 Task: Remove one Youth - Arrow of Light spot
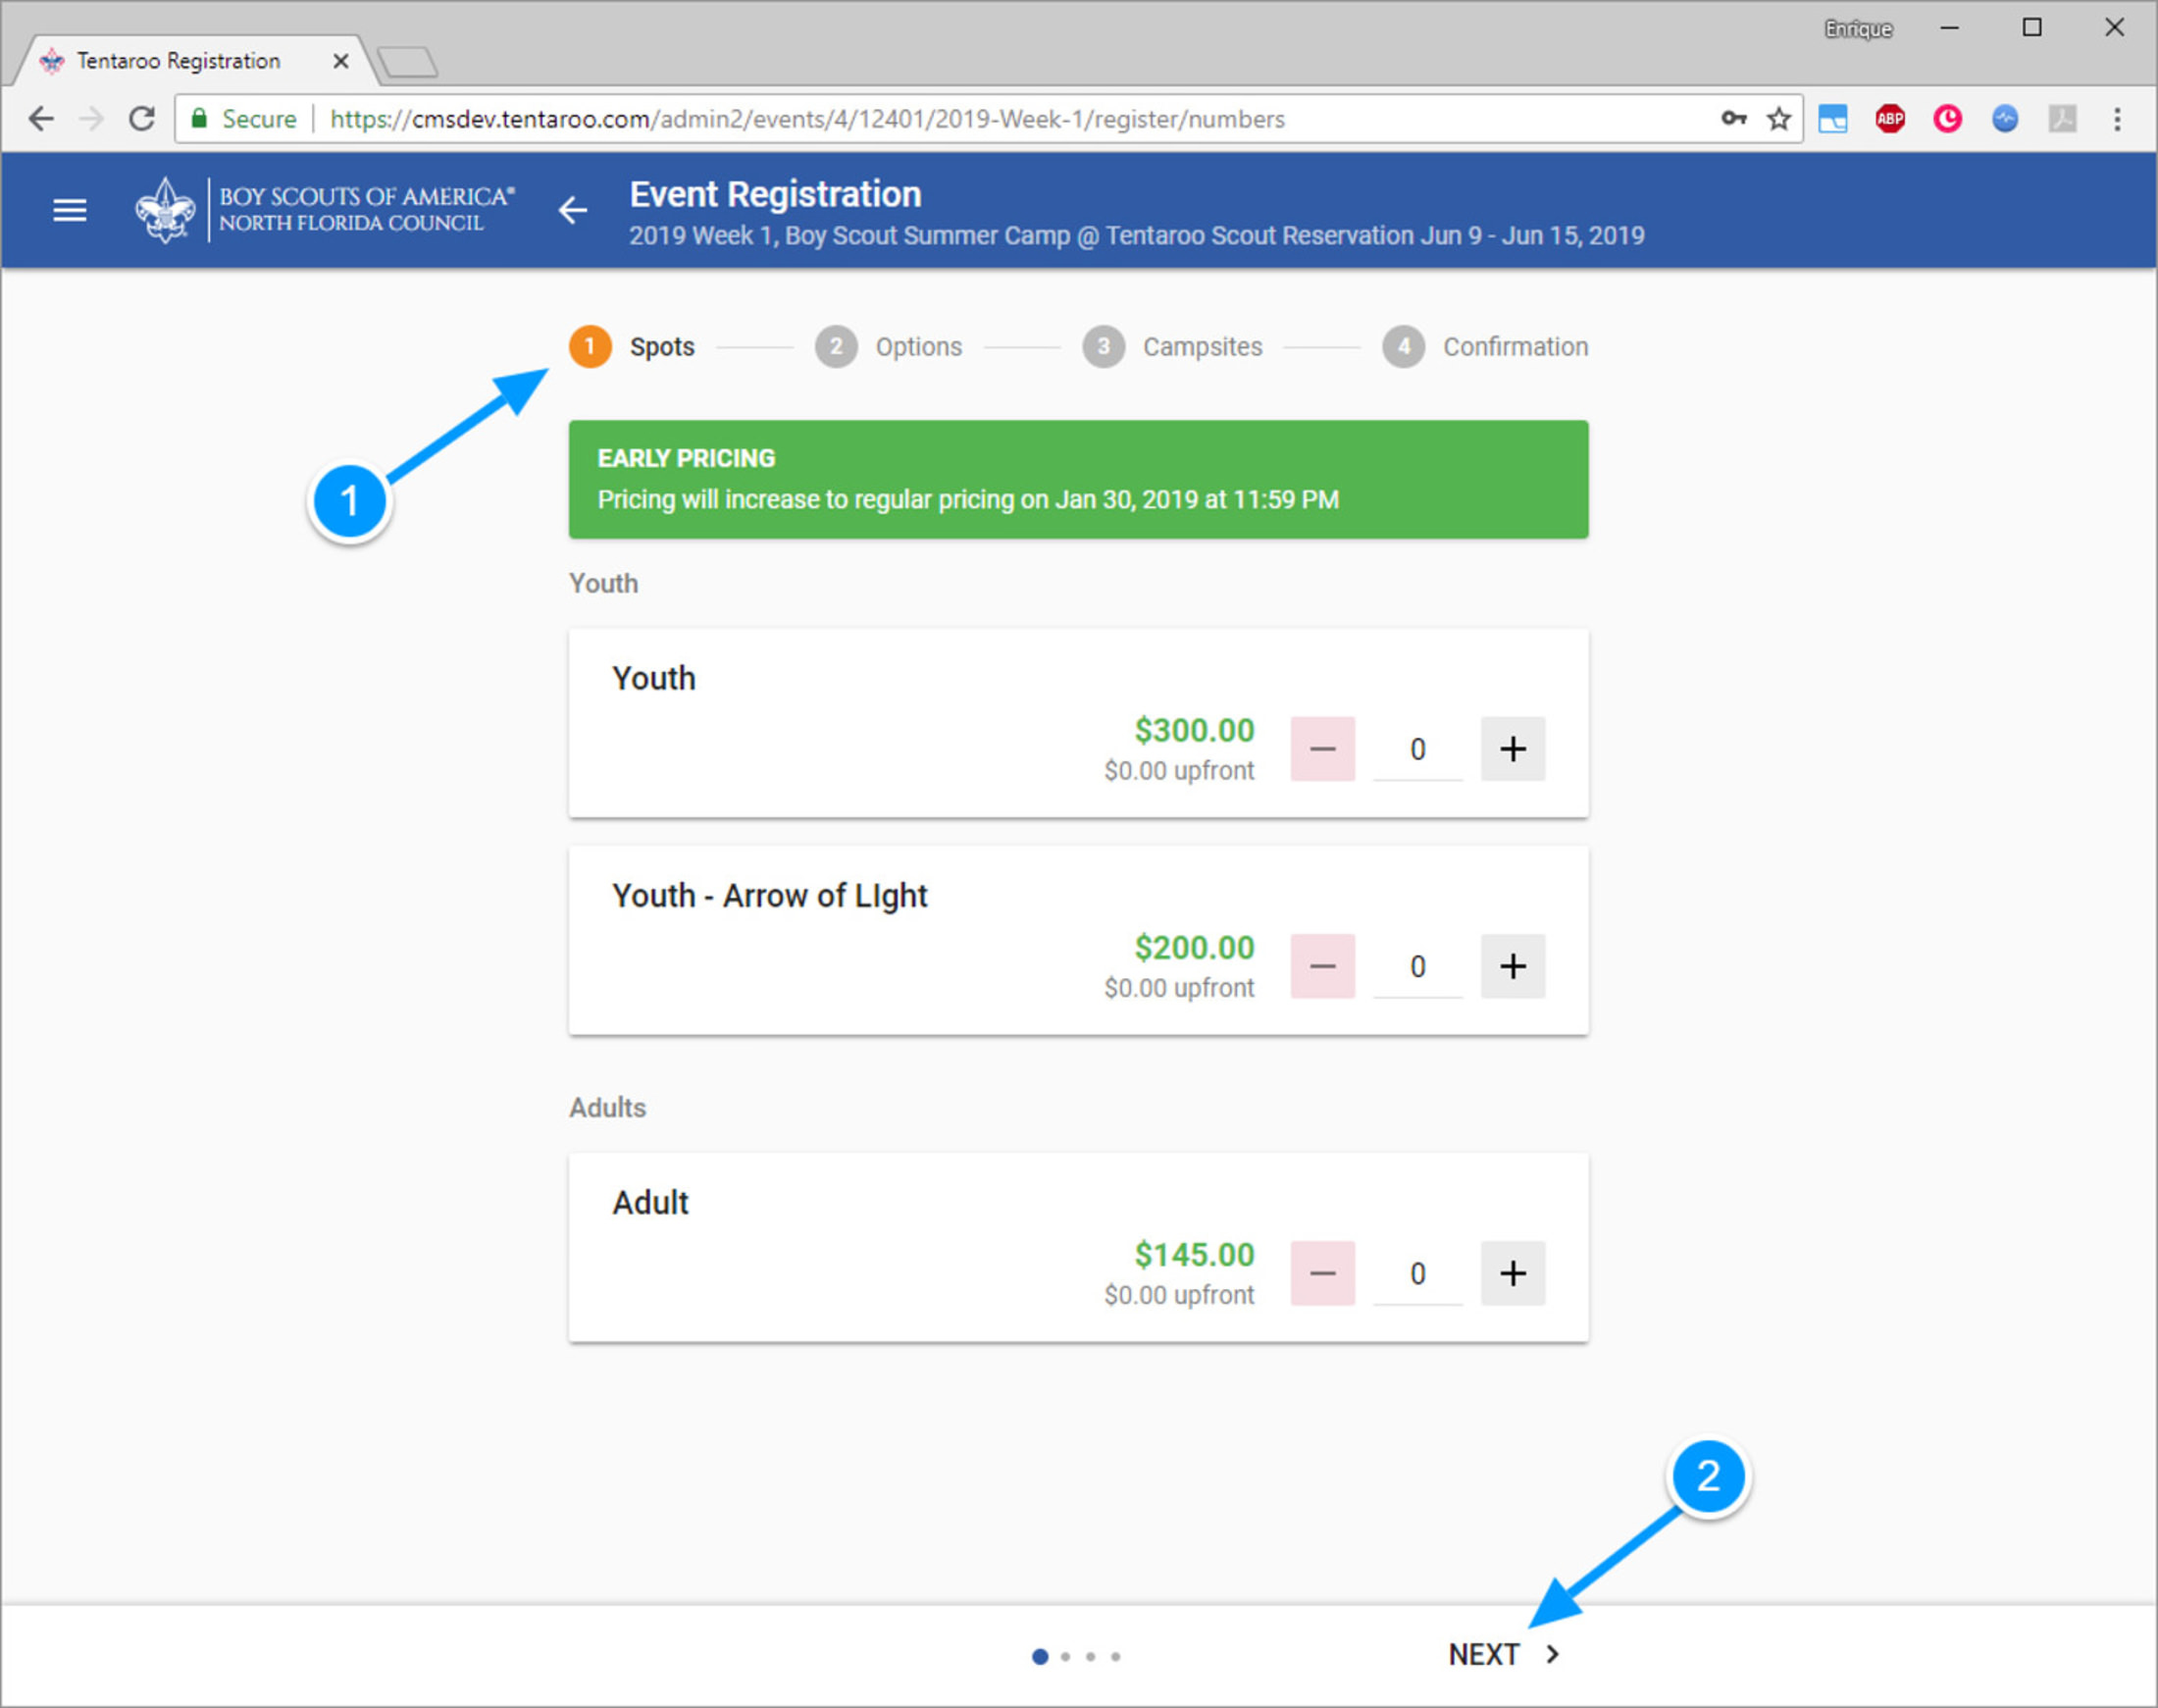point(1322,966)
